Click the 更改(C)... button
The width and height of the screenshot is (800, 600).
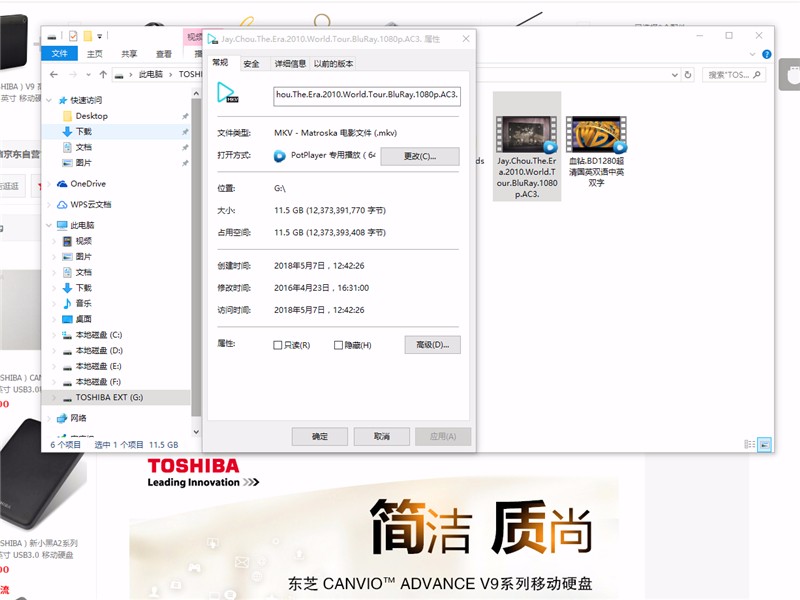click(420, 156)
